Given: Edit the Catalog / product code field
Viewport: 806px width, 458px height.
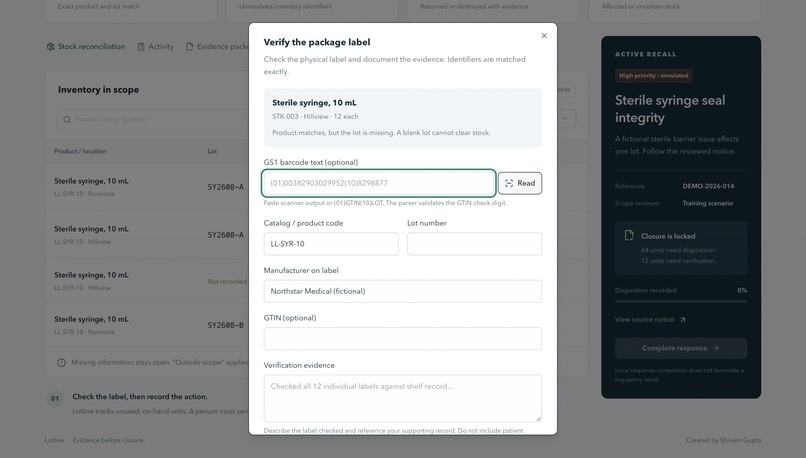Looking at the screenshot, I should [331, 244].
